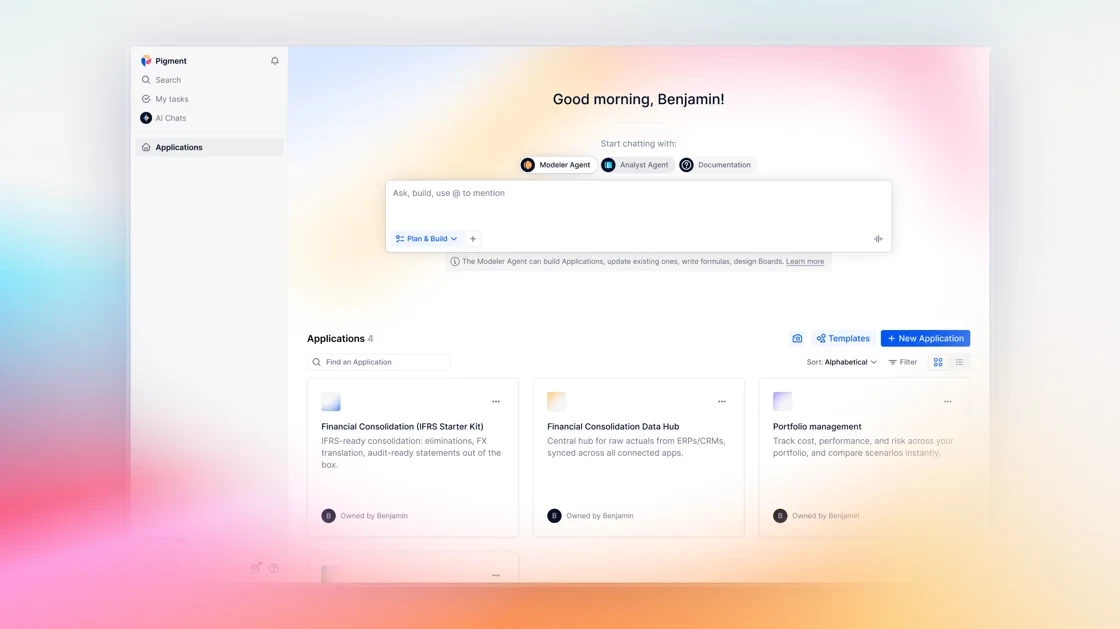This screenshot has width=1120, height=629.
Task: Create a New Application
Action: click(925, 338)
